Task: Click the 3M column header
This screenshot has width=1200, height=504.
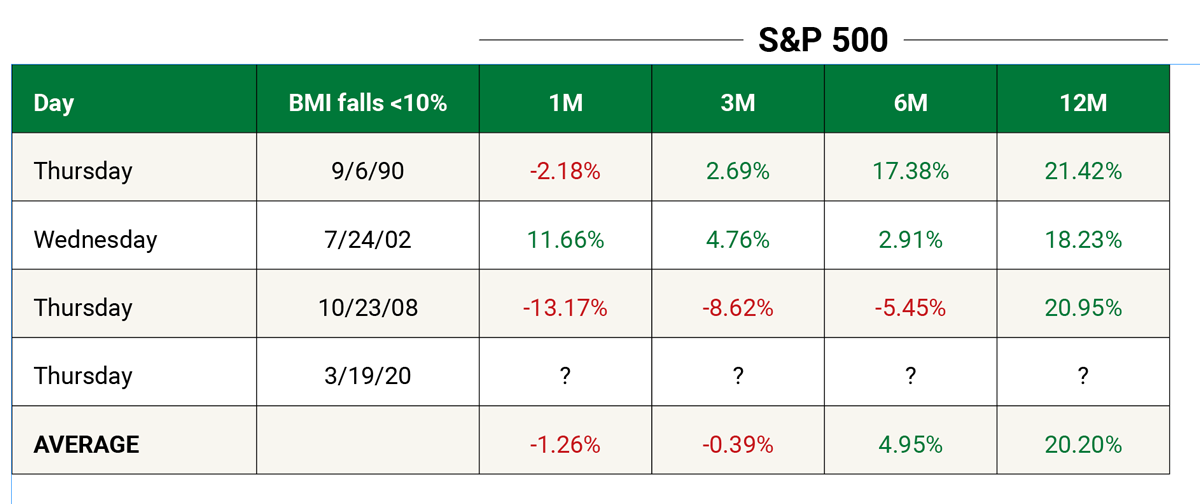Action: (737, 103)
